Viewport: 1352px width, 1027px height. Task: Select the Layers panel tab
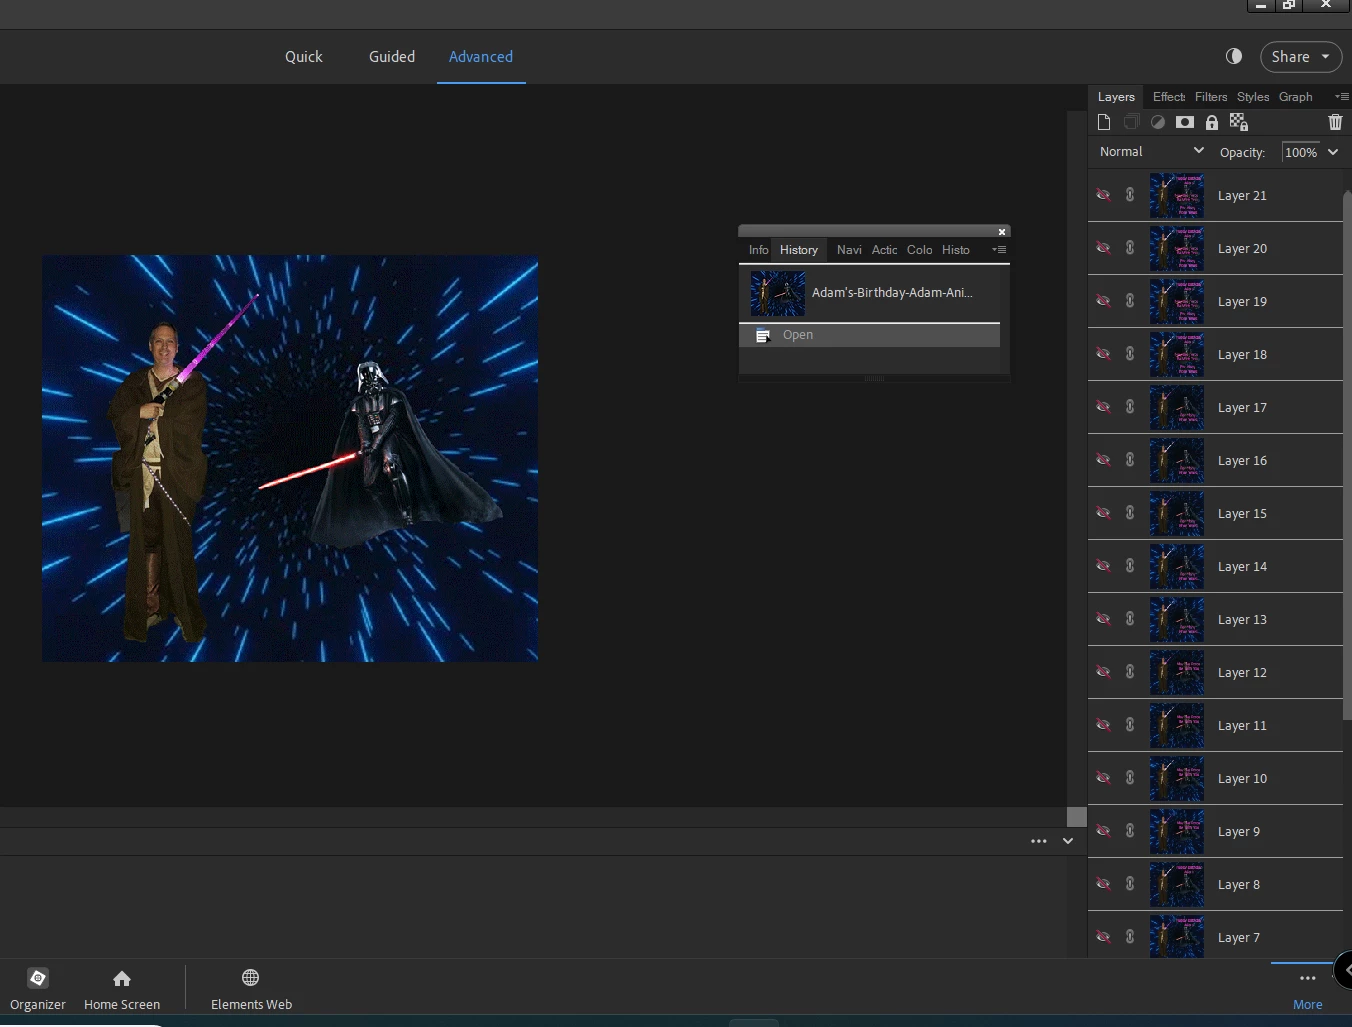click(x=1116, y=97)
